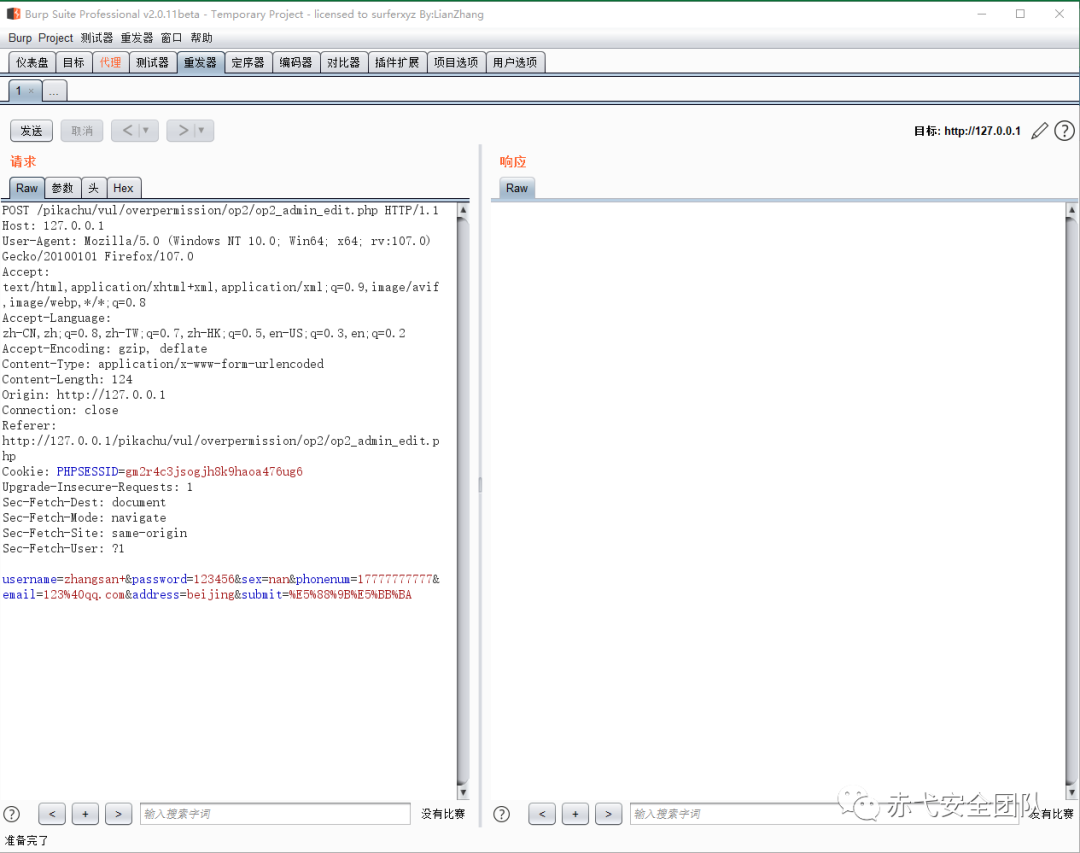The image size is (1080, 853).
Task: Switch to the request Hex tab
Action: click(123, 188)
